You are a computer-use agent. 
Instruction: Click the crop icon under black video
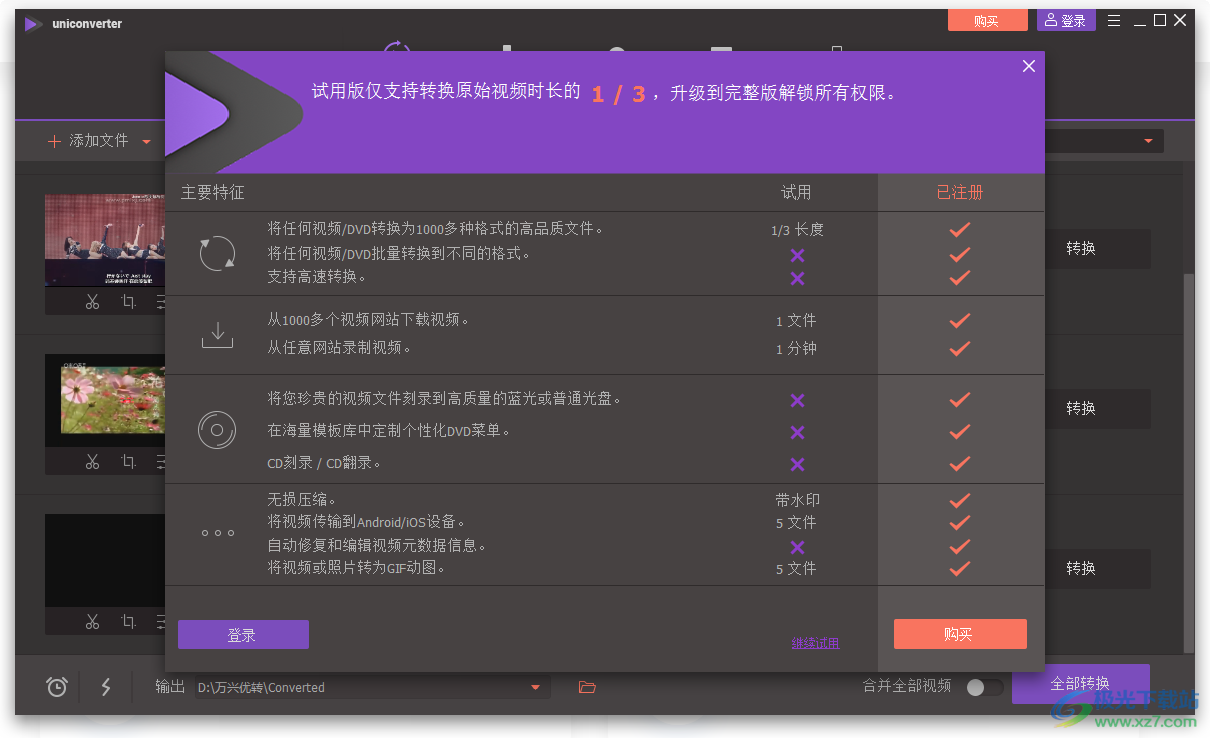(128, 621)
